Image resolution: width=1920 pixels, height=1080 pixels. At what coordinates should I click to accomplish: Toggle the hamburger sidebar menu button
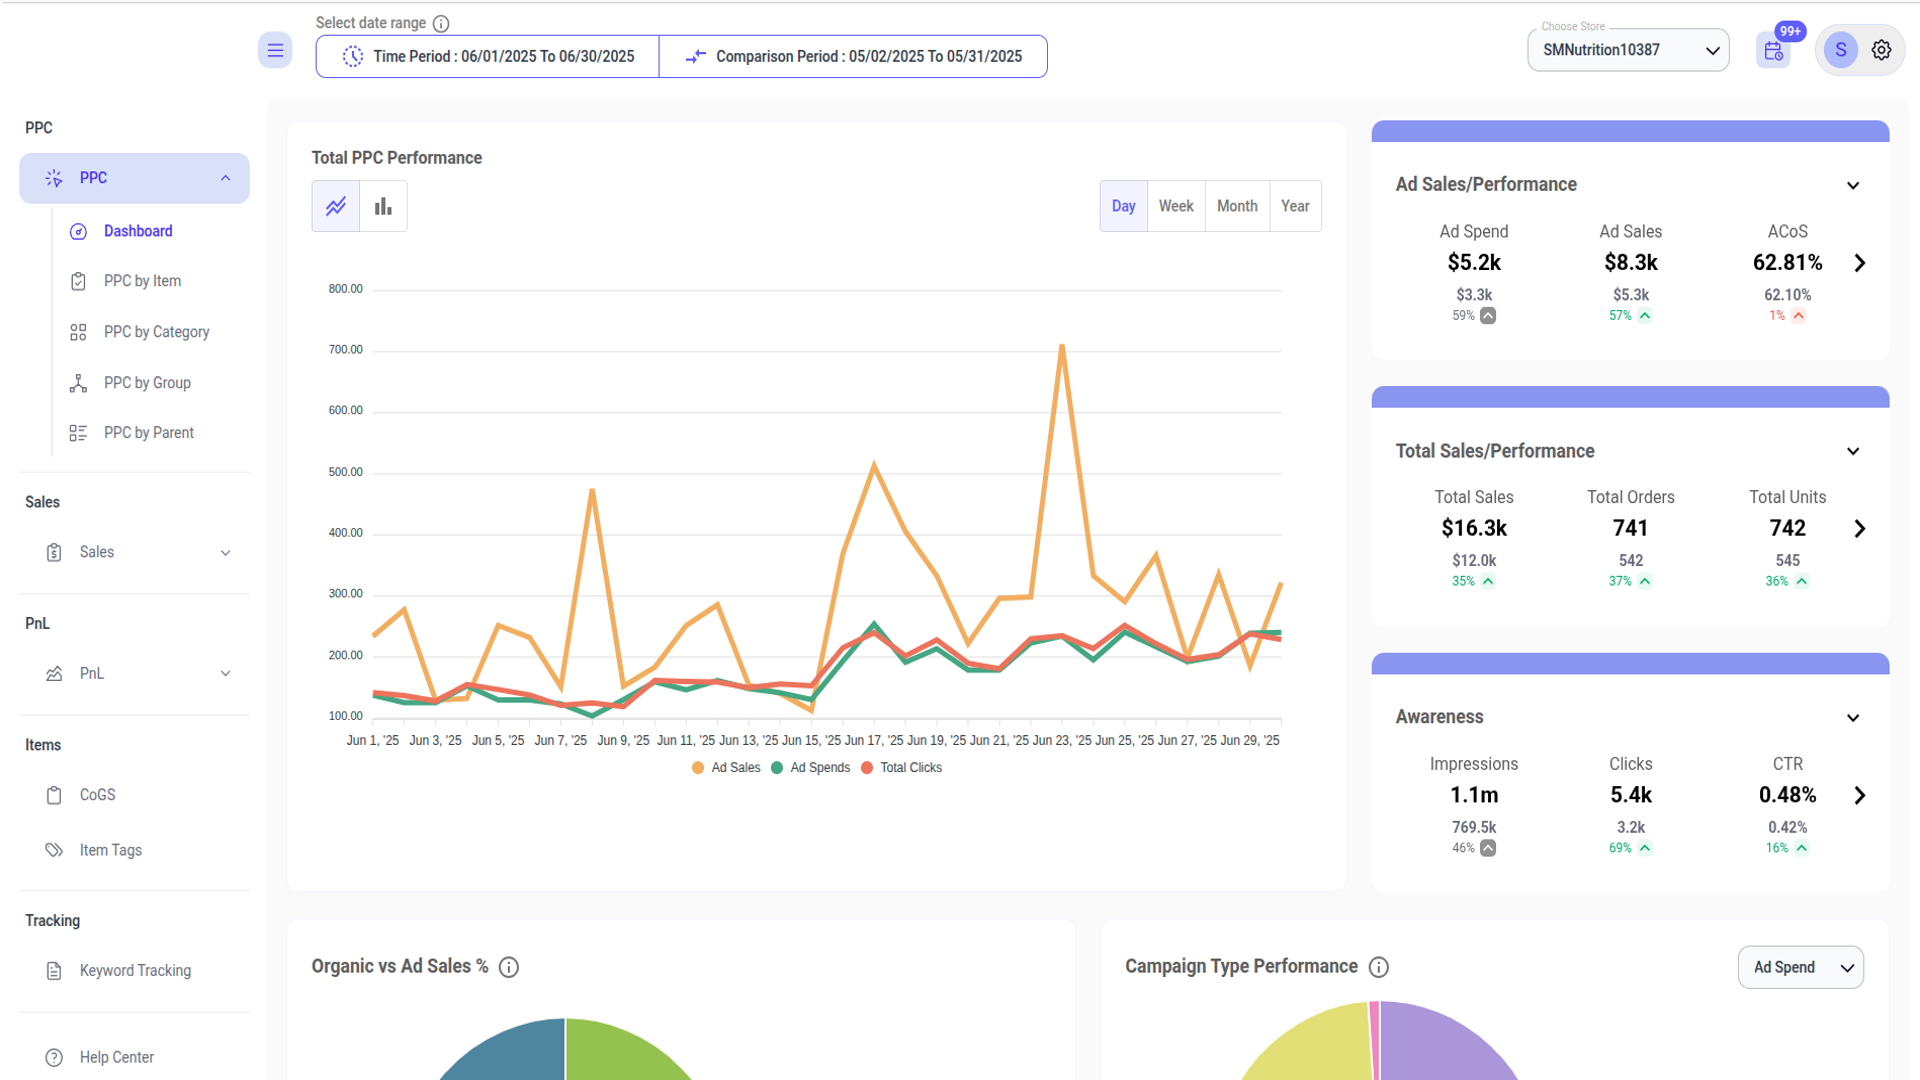click(275, 50)
